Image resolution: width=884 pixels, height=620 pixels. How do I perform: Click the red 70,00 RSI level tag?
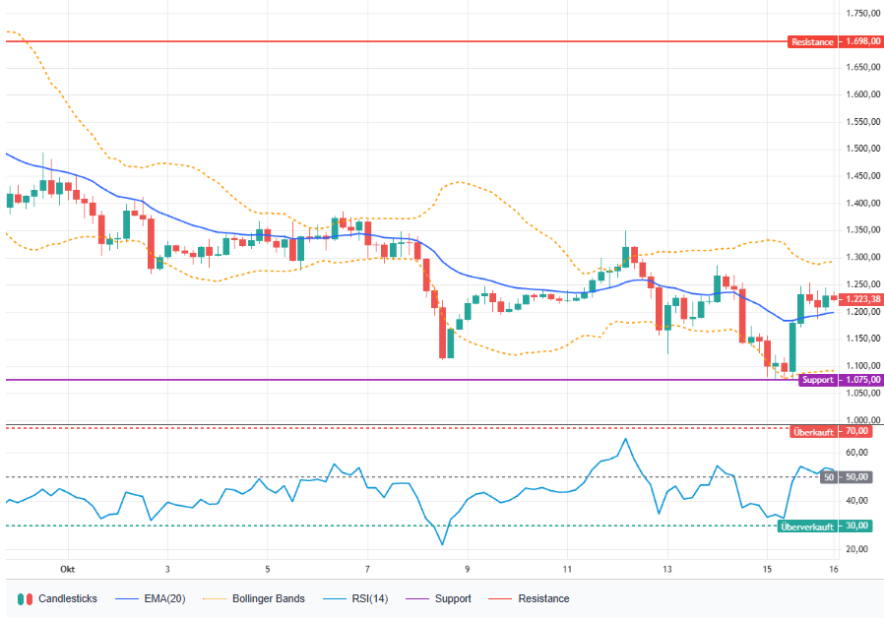(856, 432)
